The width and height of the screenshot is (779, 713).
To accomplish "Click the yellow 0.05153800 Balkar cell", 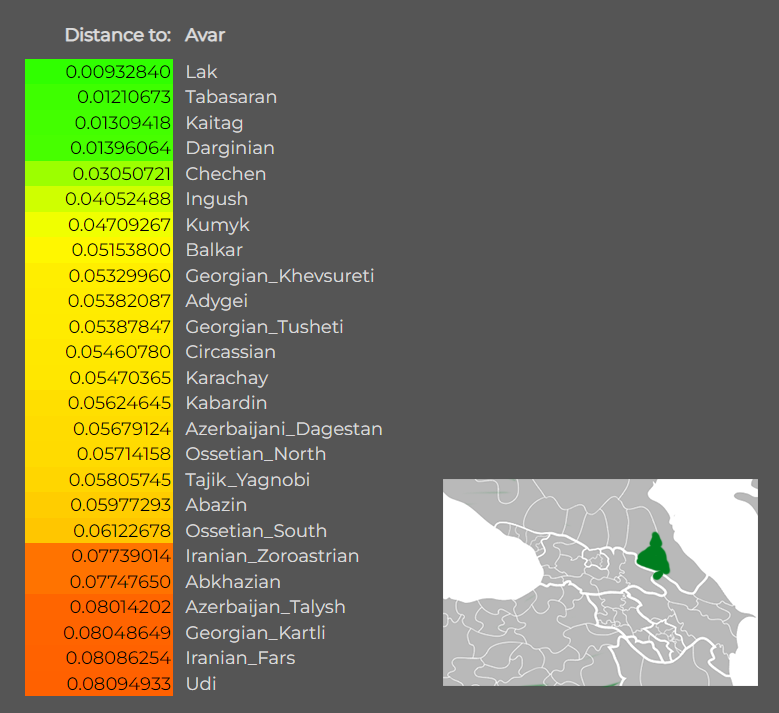I will [99, 250].
